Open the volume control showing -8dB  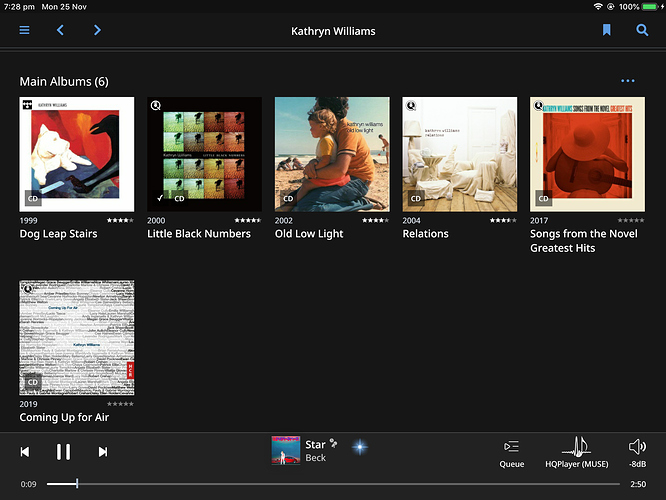click(x=637, y=454)
